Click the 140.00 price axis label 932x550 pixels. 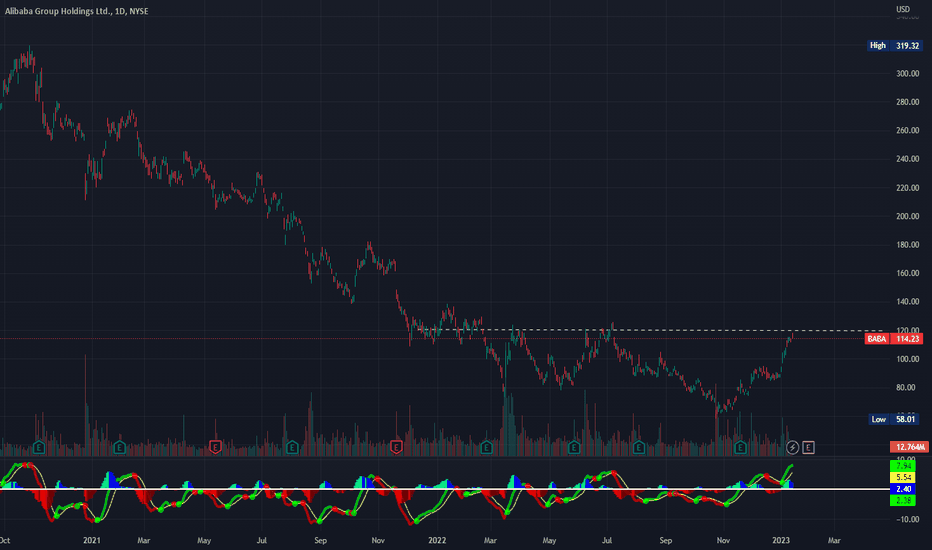(908, 302)
